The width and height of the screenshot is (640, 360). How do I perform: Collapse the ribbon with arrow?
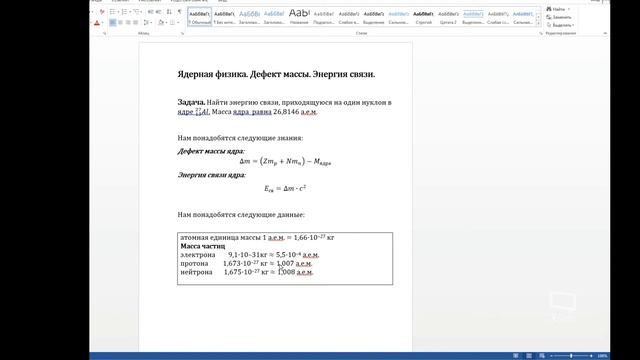pyautogui.click(x=605, y=33)
